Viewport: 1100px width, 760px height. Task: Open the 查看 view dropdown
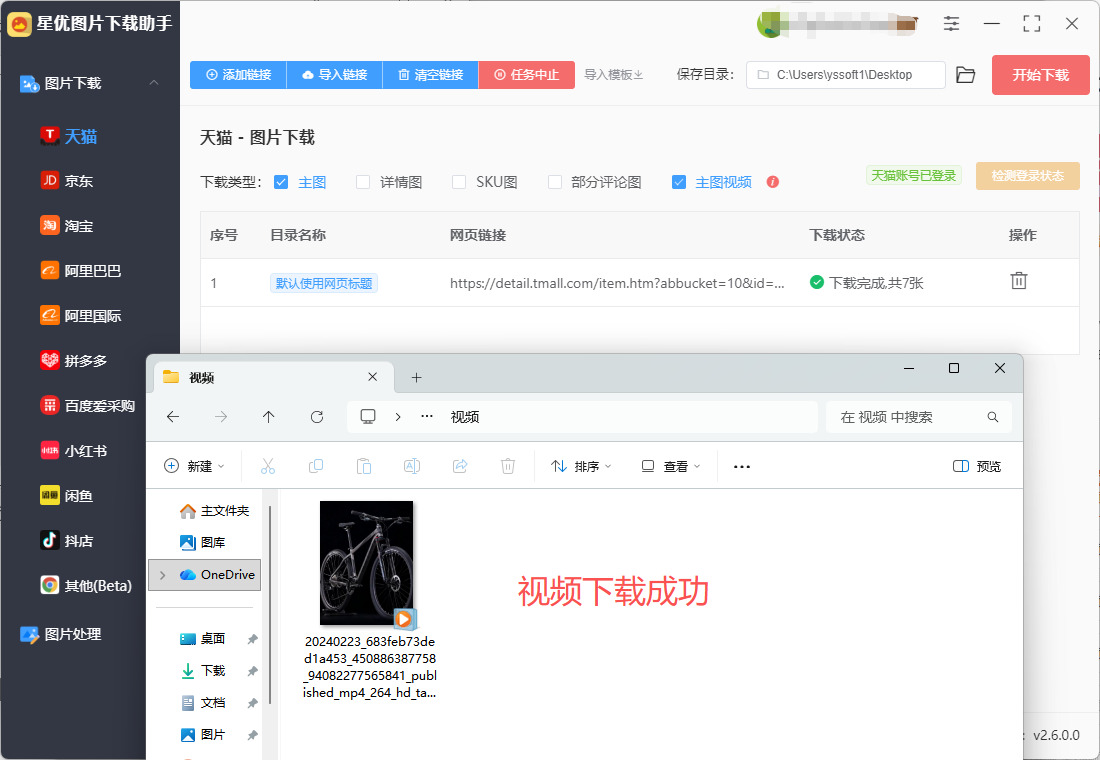(x=671, y=466)
